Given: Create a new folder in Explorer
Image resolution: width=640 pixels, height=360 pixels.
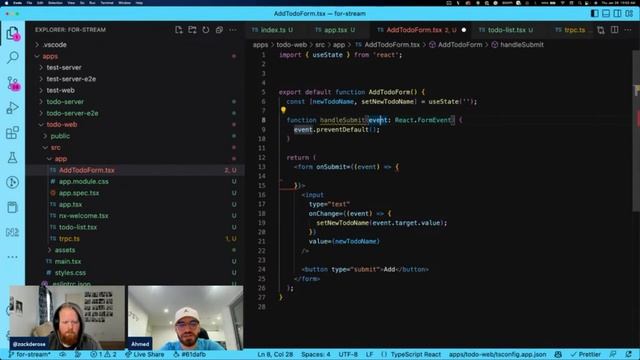Looking at the screenshot, I should click(192, 30).
